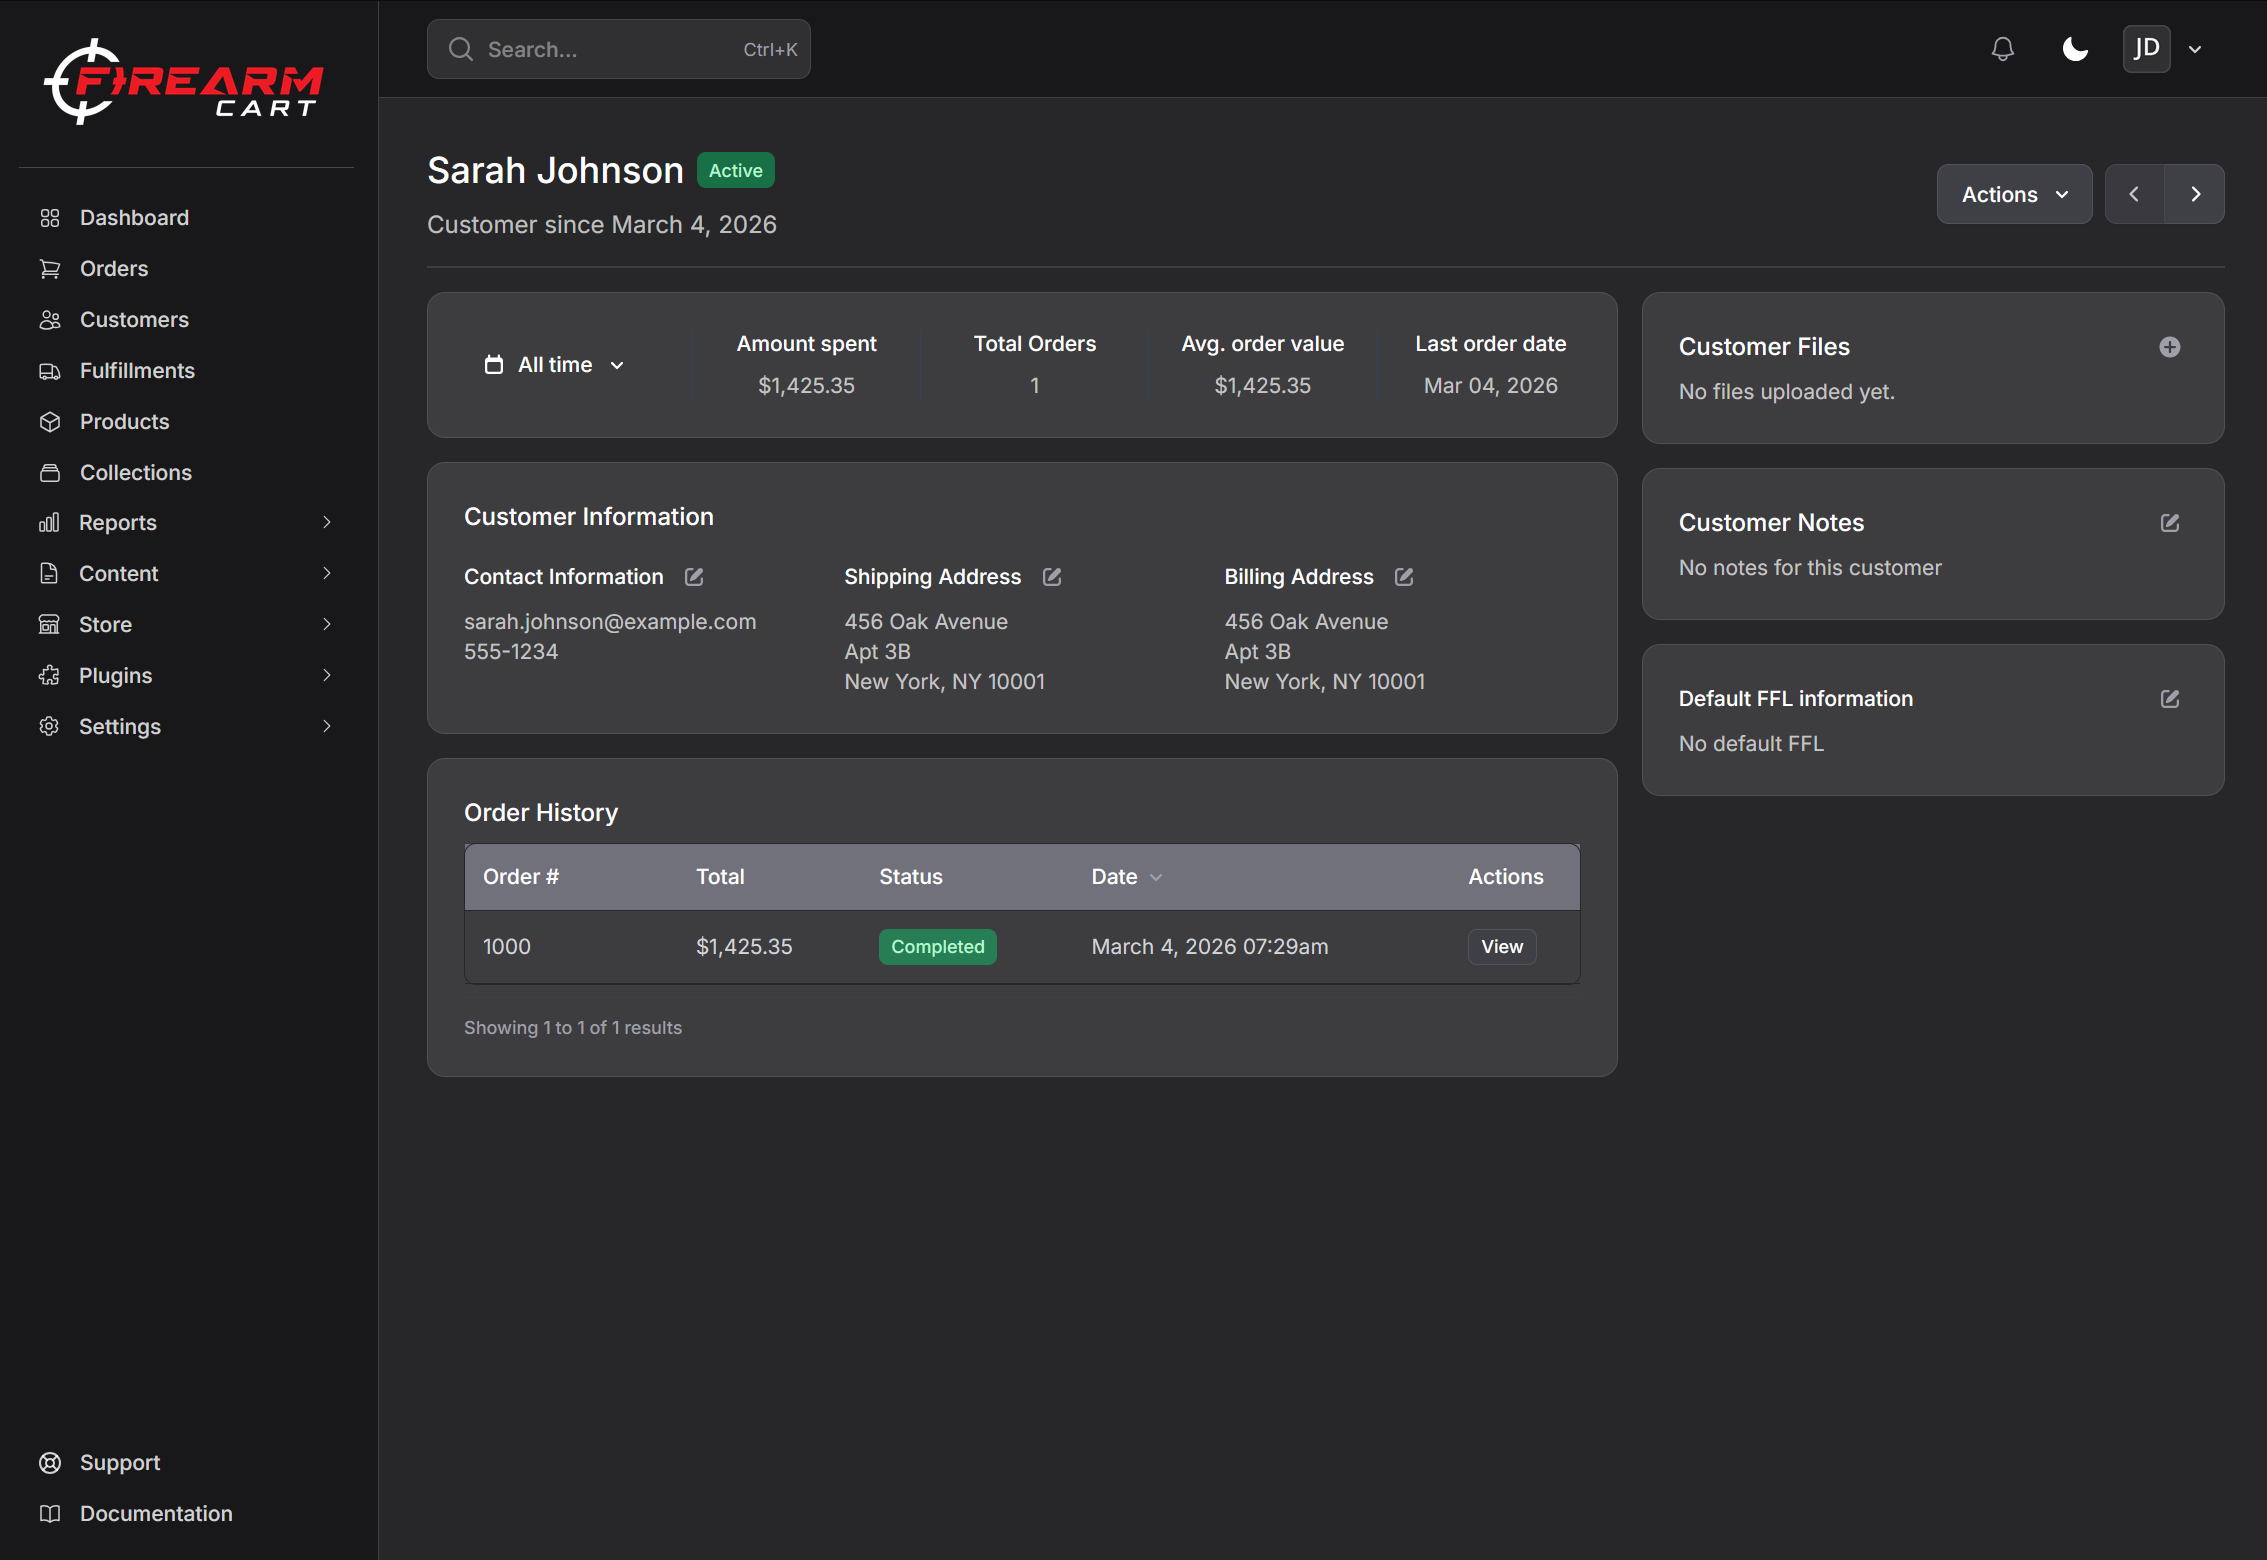Sort by the Date column header
Viewport: 2267px width, 1560px height.
click(1126, 877)
